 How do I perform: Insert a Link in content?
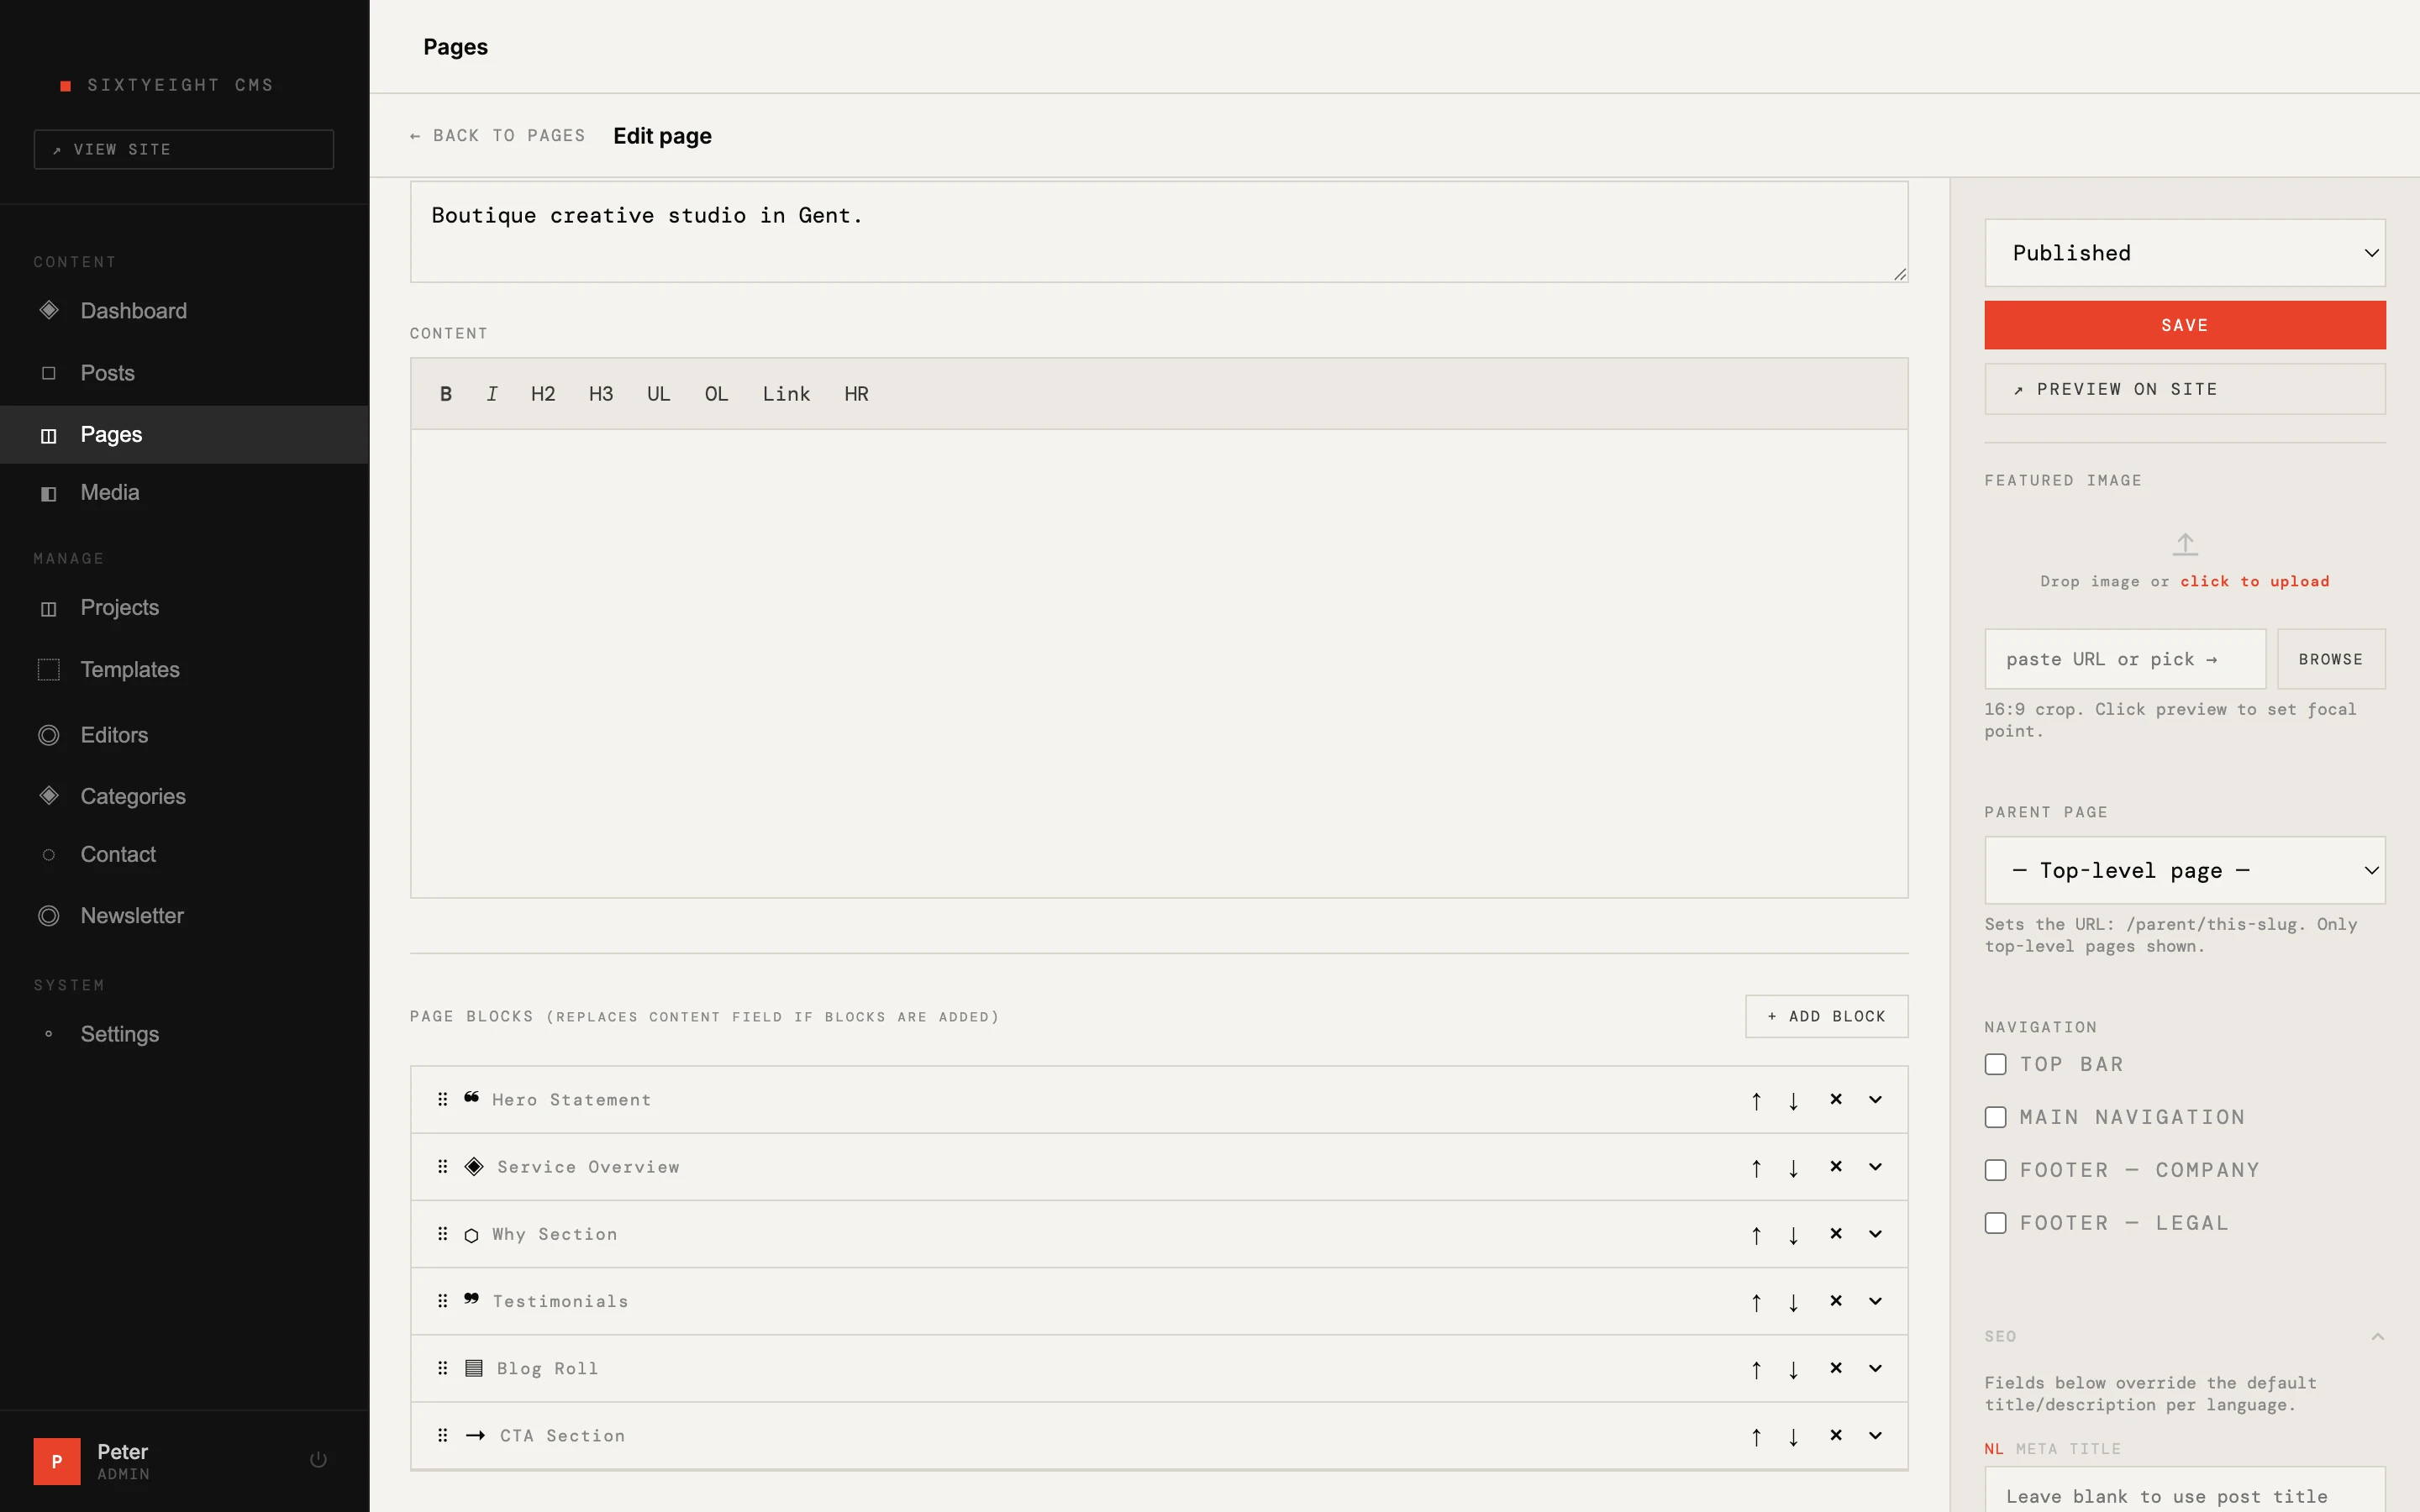786,394
